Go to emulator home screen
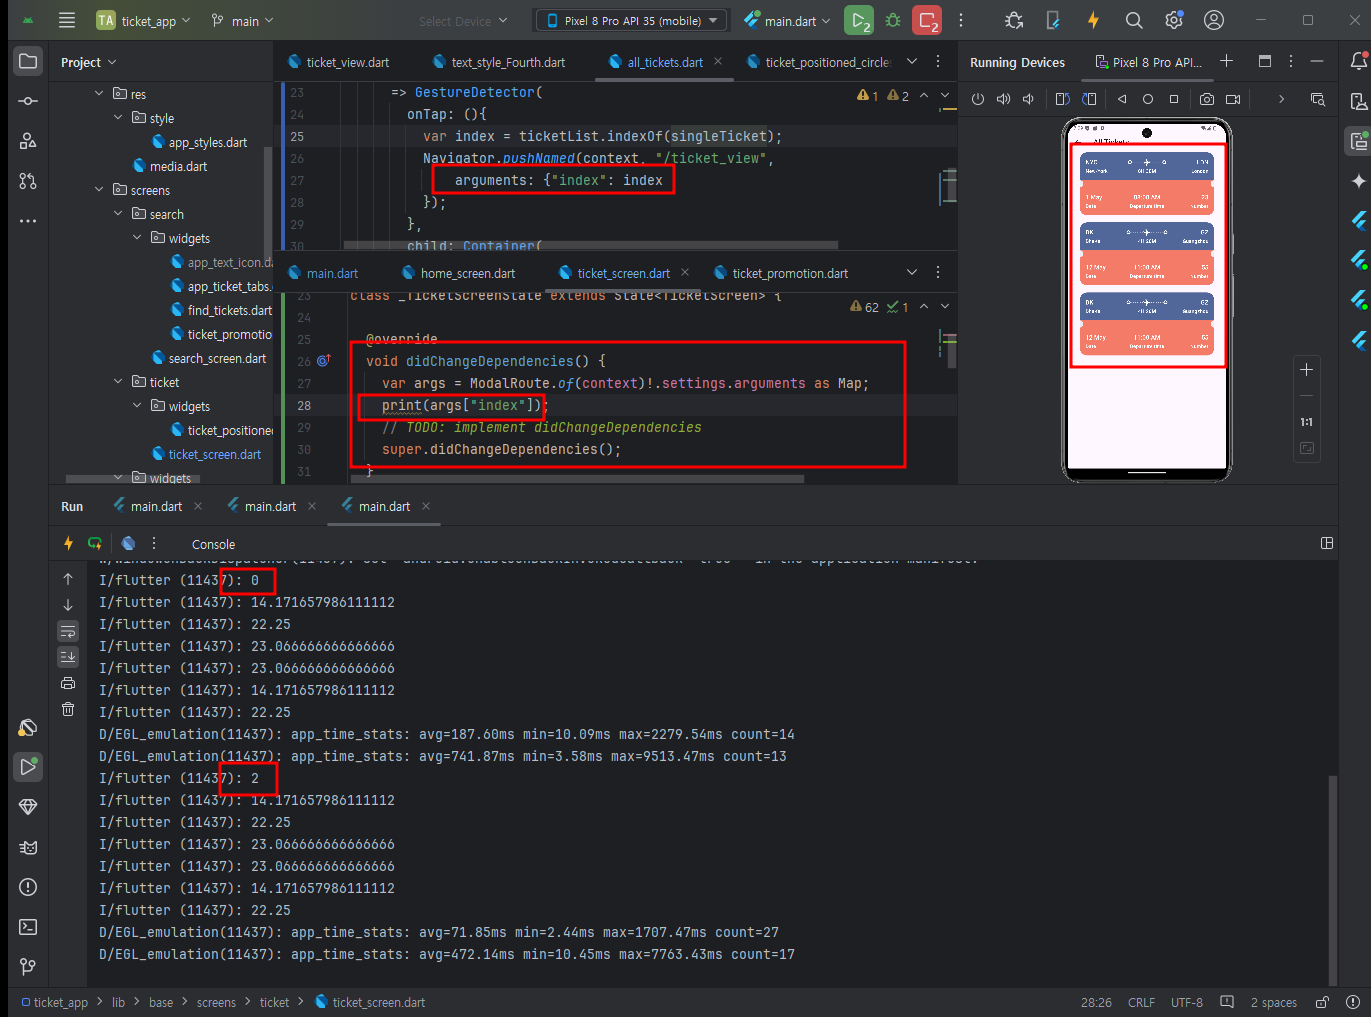 1148,99
